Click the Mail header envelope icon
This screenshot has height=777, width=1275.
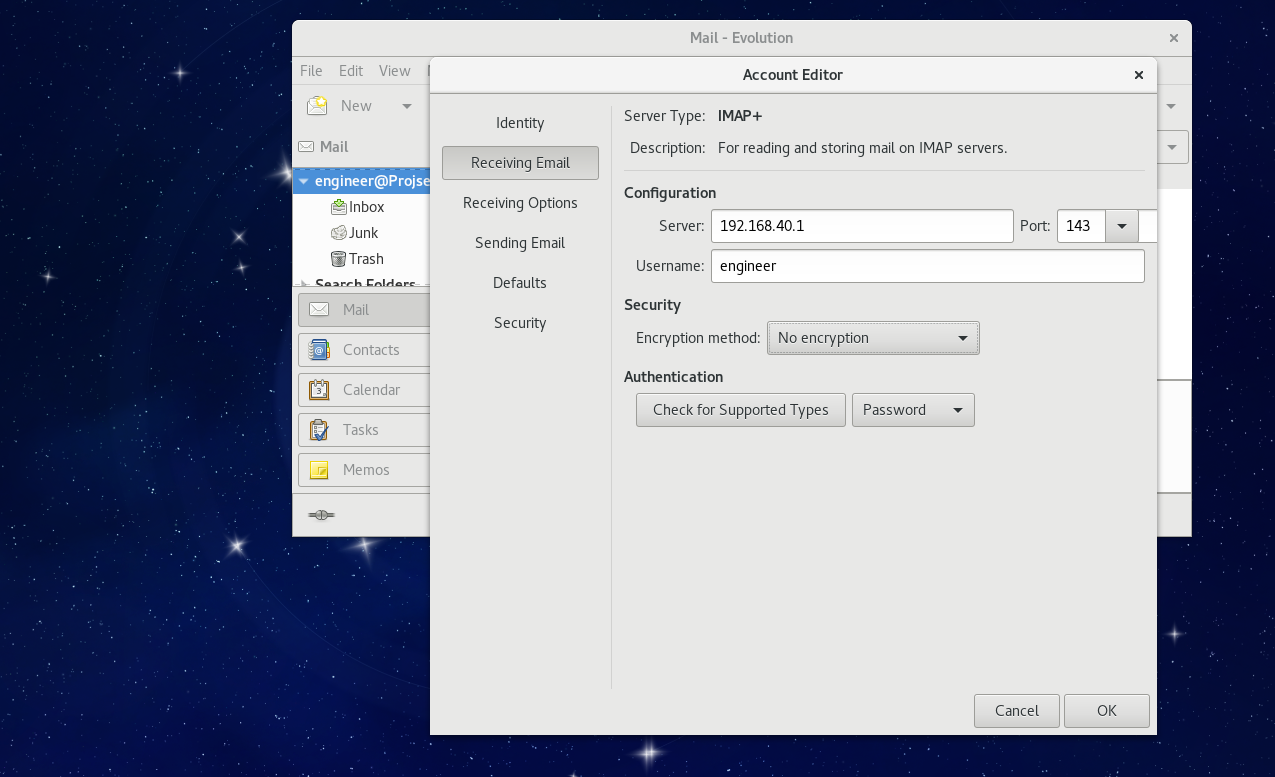(307, 146)
